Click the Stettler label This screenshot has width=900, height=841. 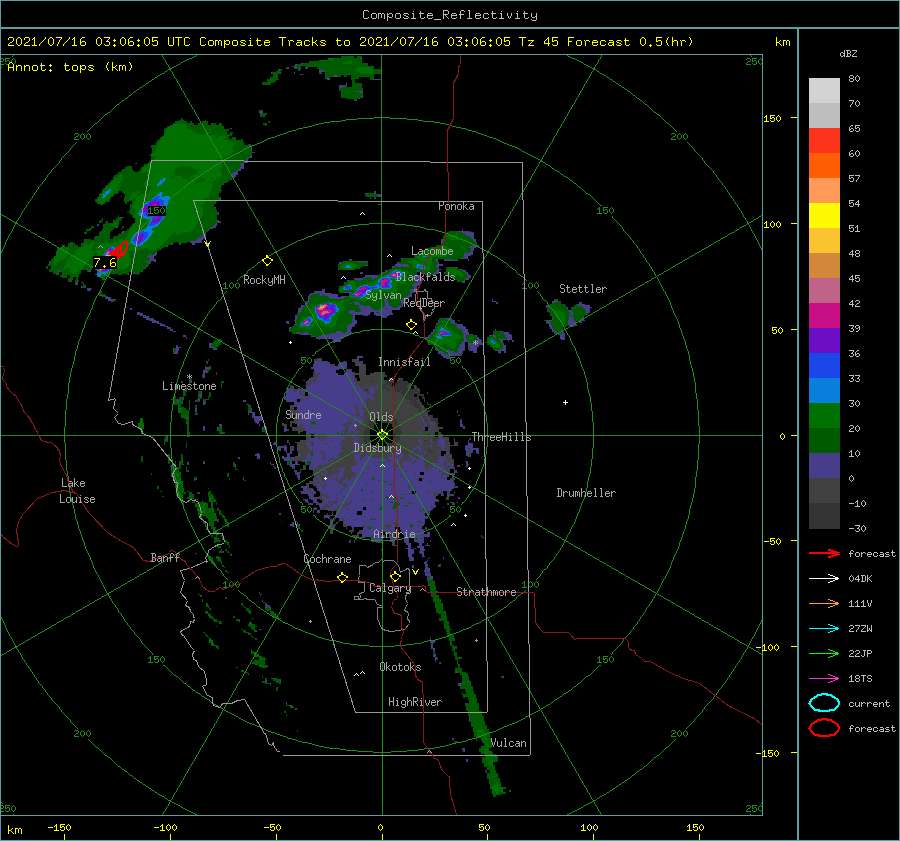click(x=583, y=289)
